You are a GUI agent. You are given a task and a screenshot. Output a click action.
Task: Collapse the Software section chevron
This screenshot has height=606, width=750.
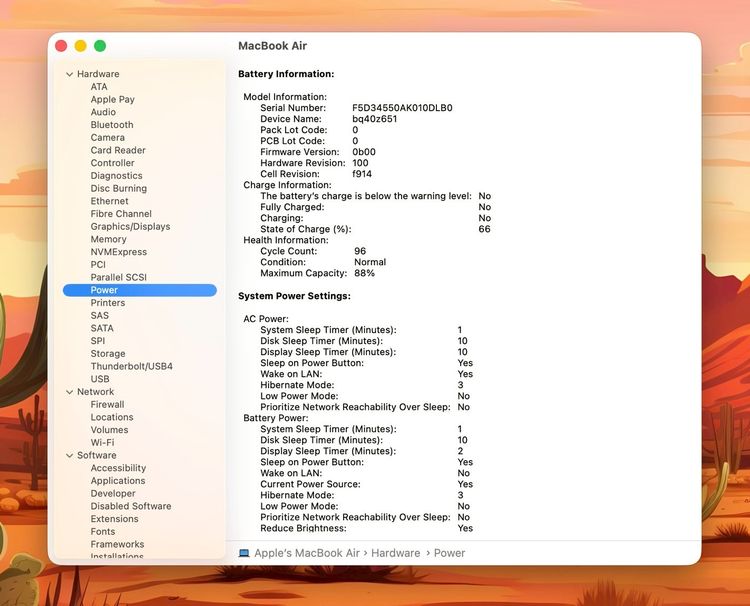click(x=69, y=455)
